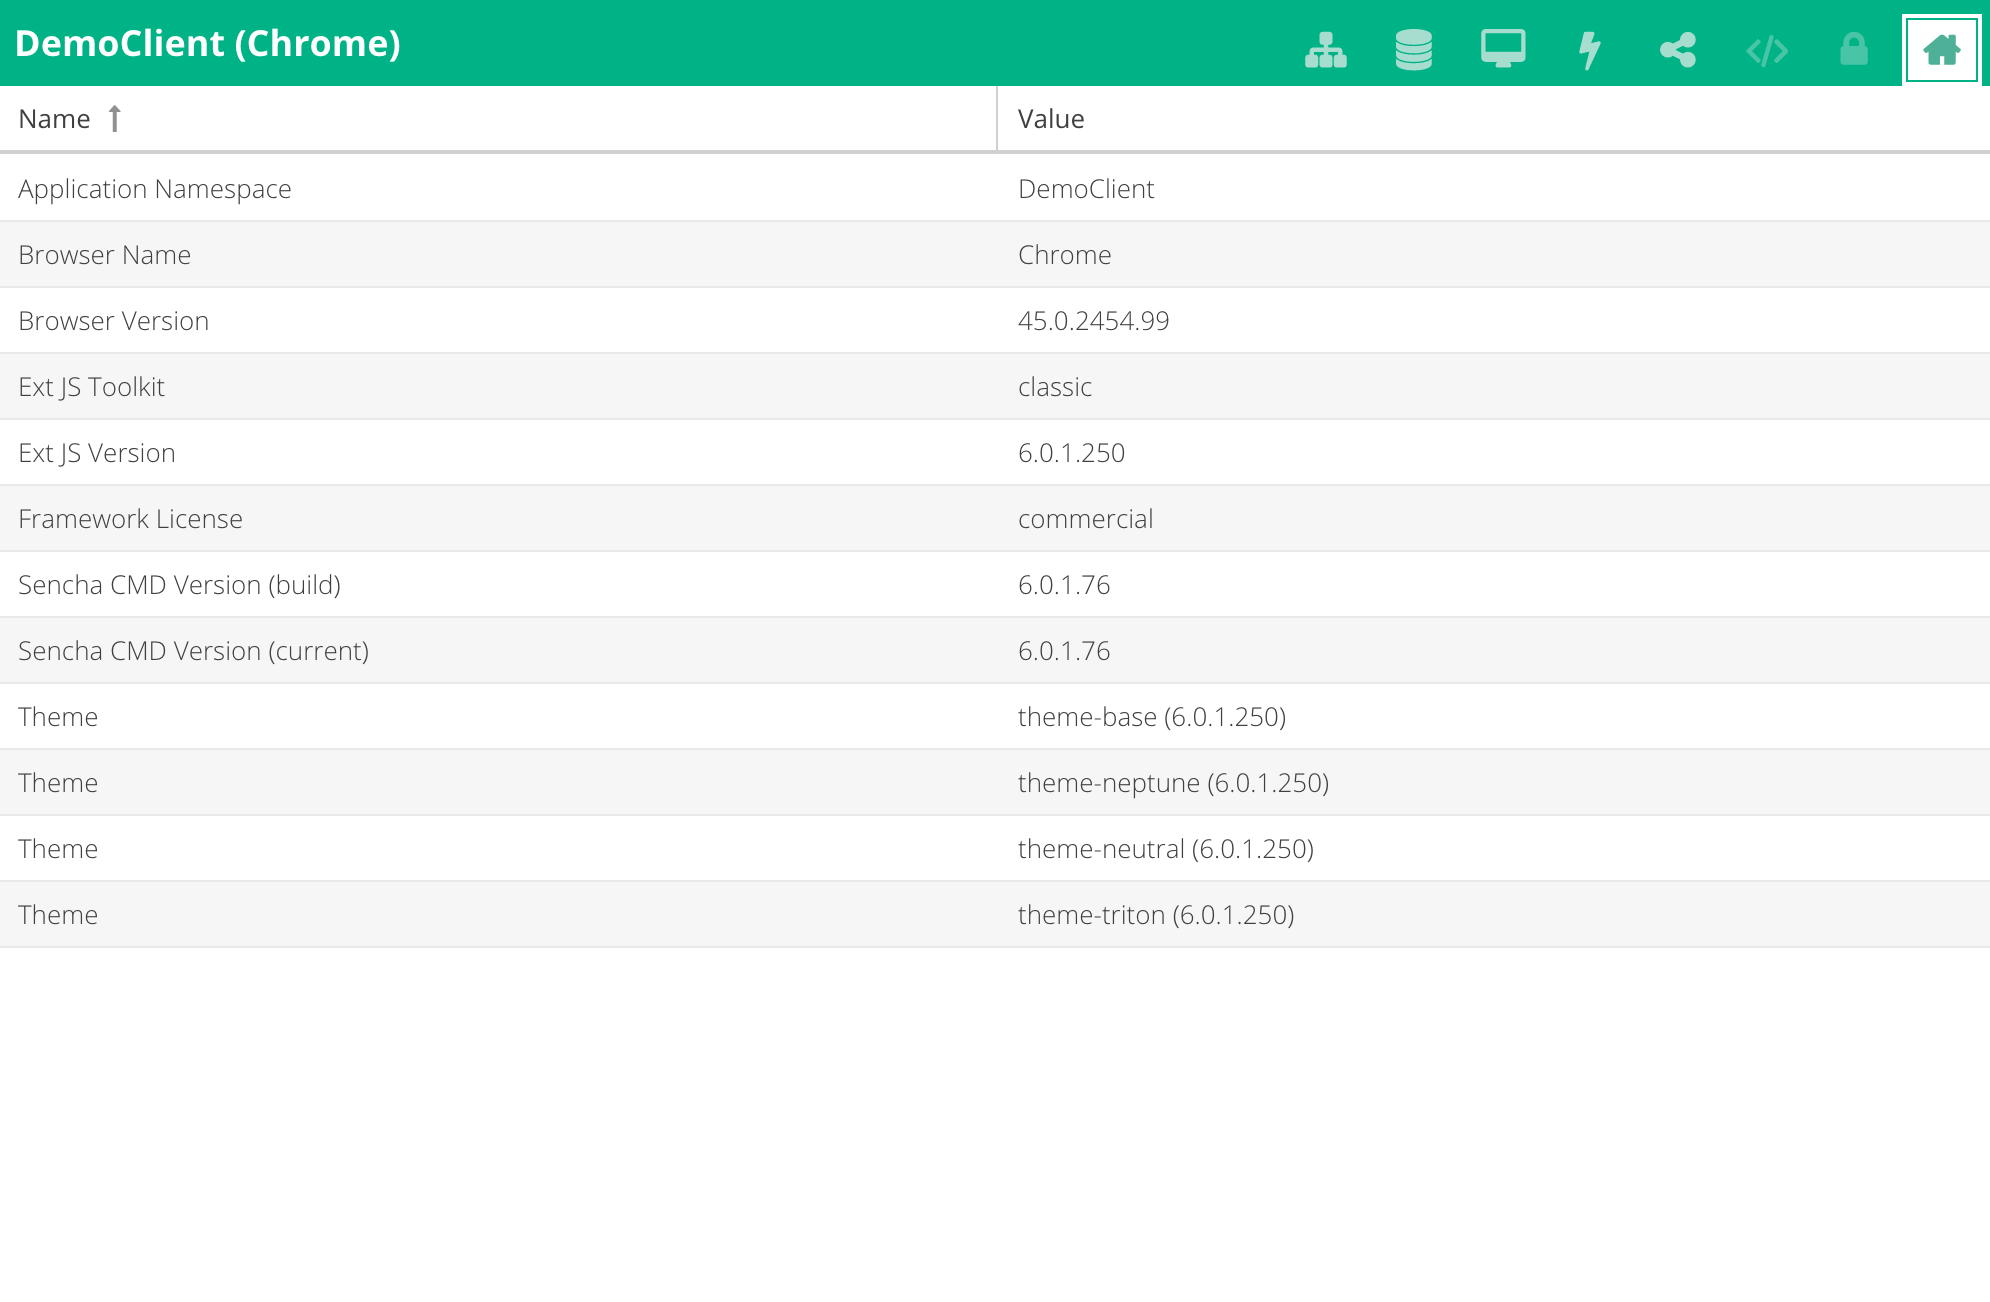Click theme-base (6.0.1.250) value
Viewport: 1990px width, 1302px height.
point(1152,717)
